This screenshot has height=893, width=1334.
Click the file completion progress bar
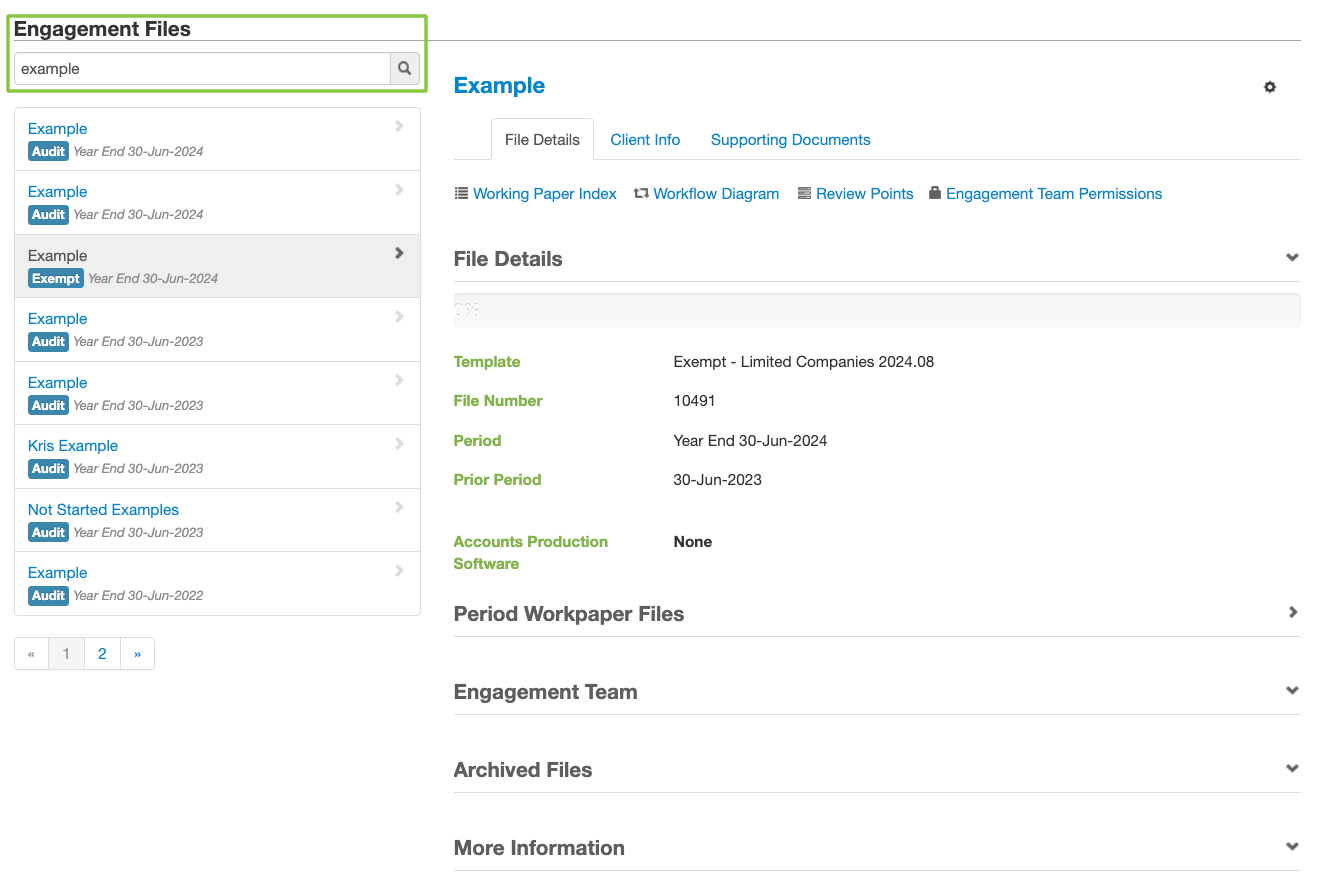pyautogui.click(x=877, y=311)
